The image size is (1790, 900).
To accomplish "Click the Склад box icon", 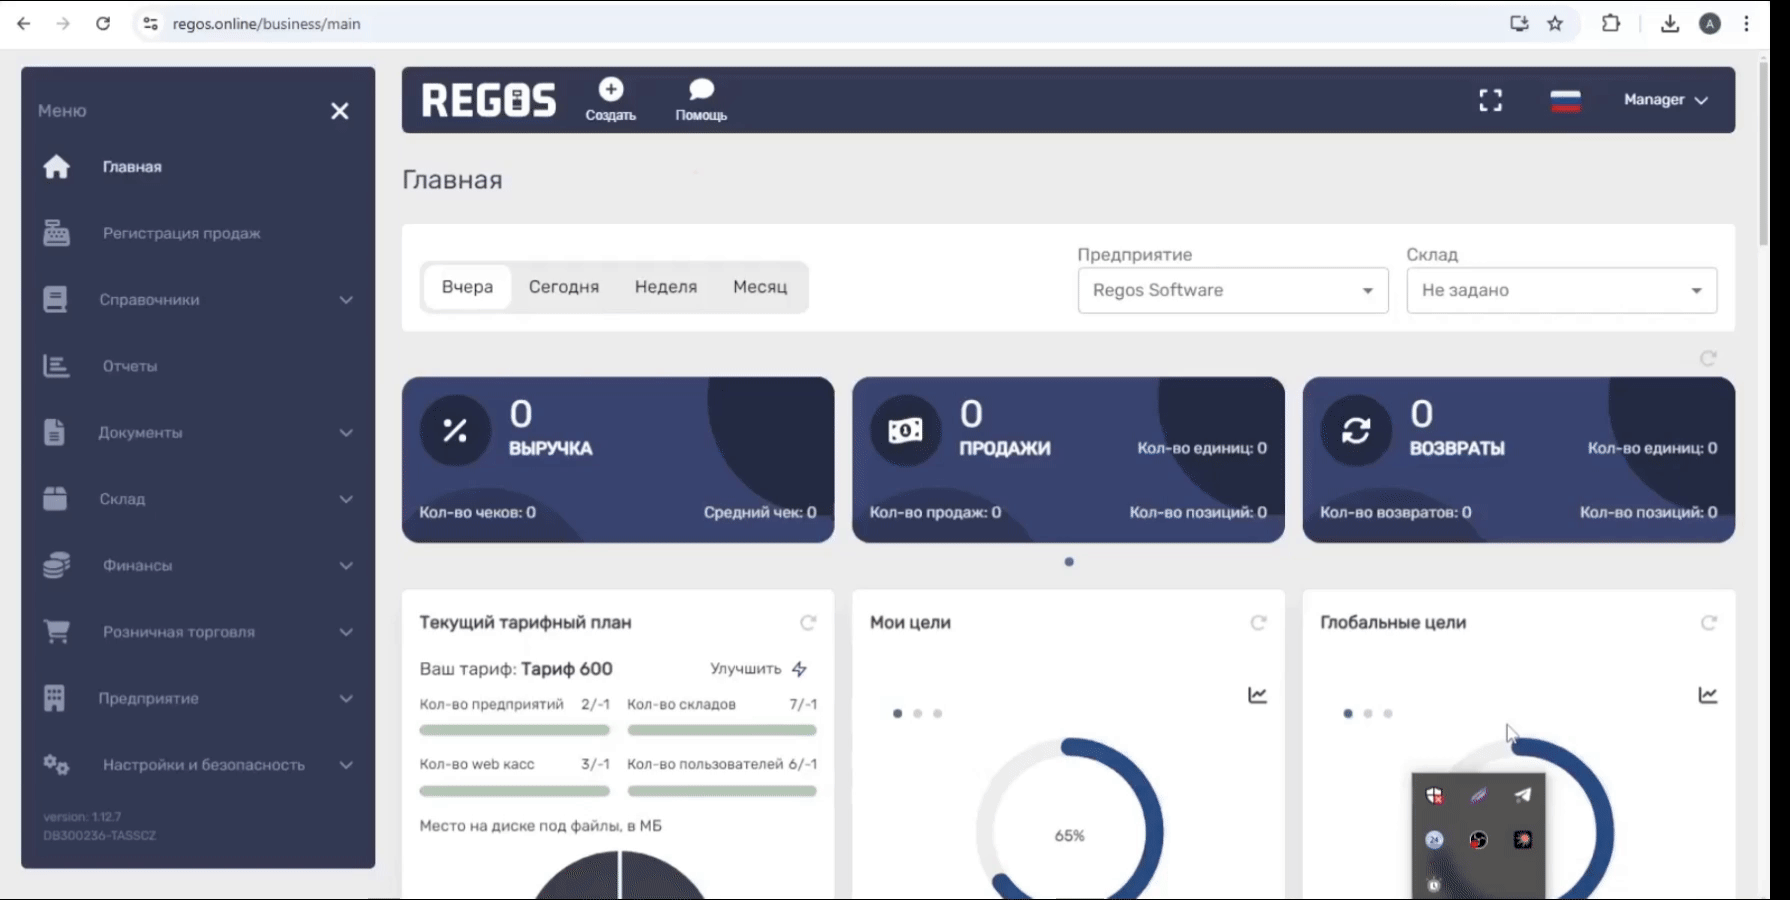I will [55, 498].
